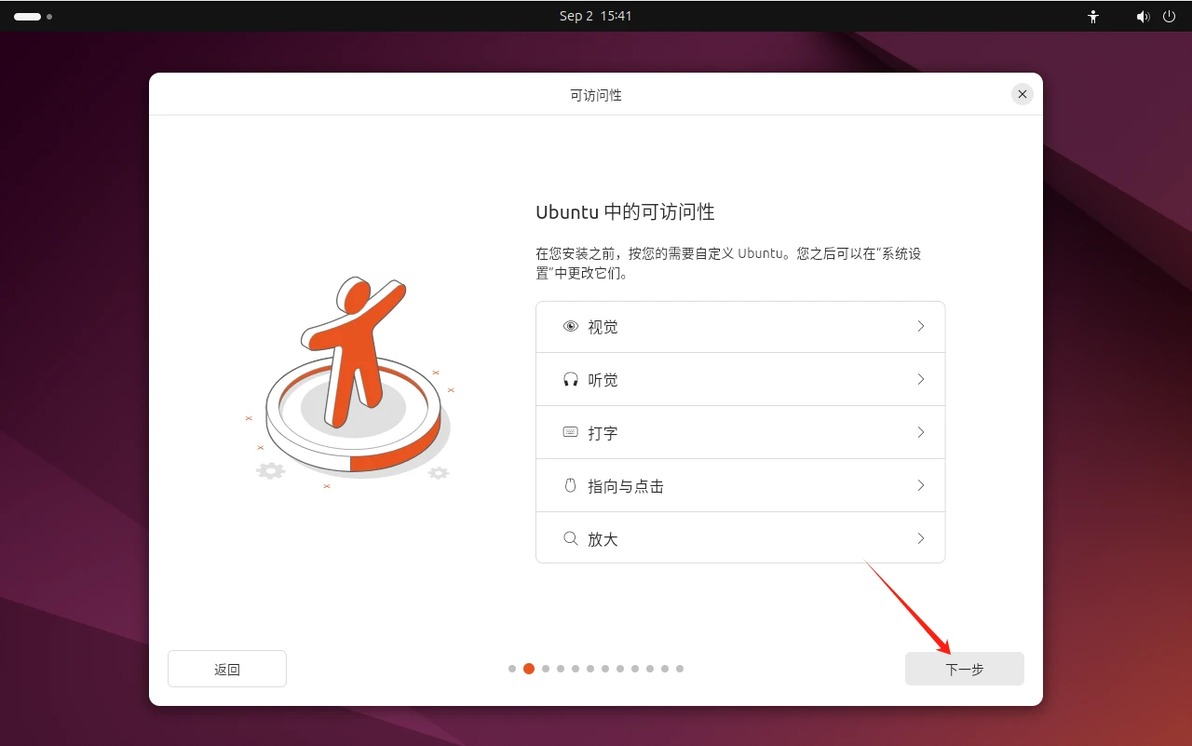Viewport: 1192px width, 746px height.
Task: Open the accessibility menu in top bar
Action: click(x=1092, y=16)
